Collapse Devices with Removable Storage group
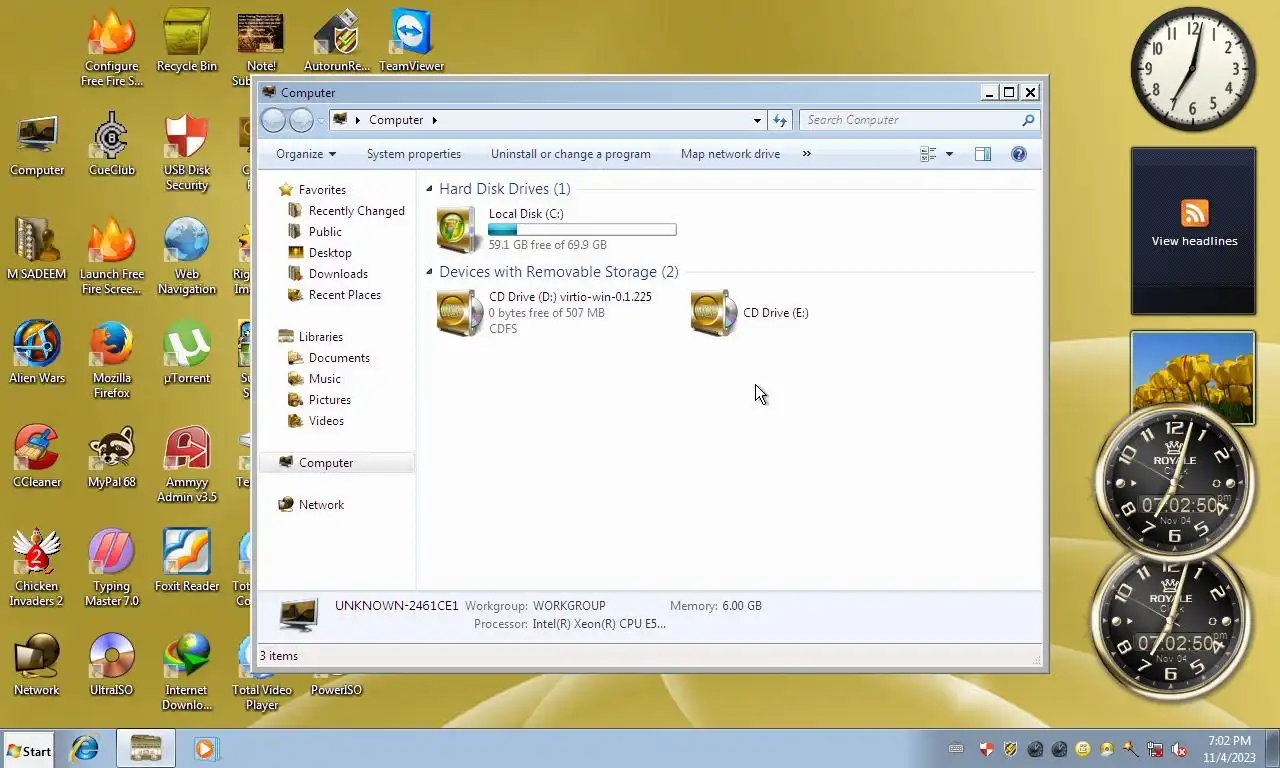 coord(430,272)
